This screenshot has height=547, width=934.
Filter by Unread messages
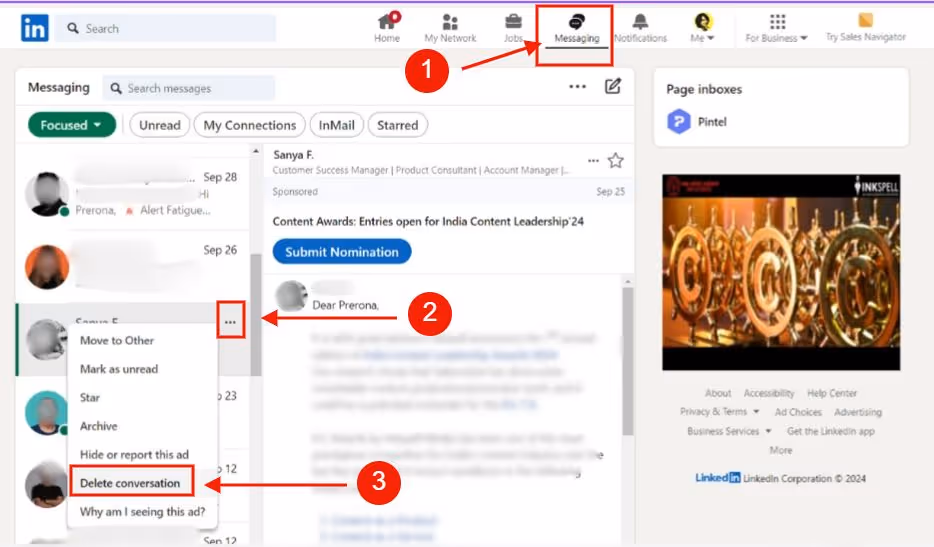tap(160, 125)
